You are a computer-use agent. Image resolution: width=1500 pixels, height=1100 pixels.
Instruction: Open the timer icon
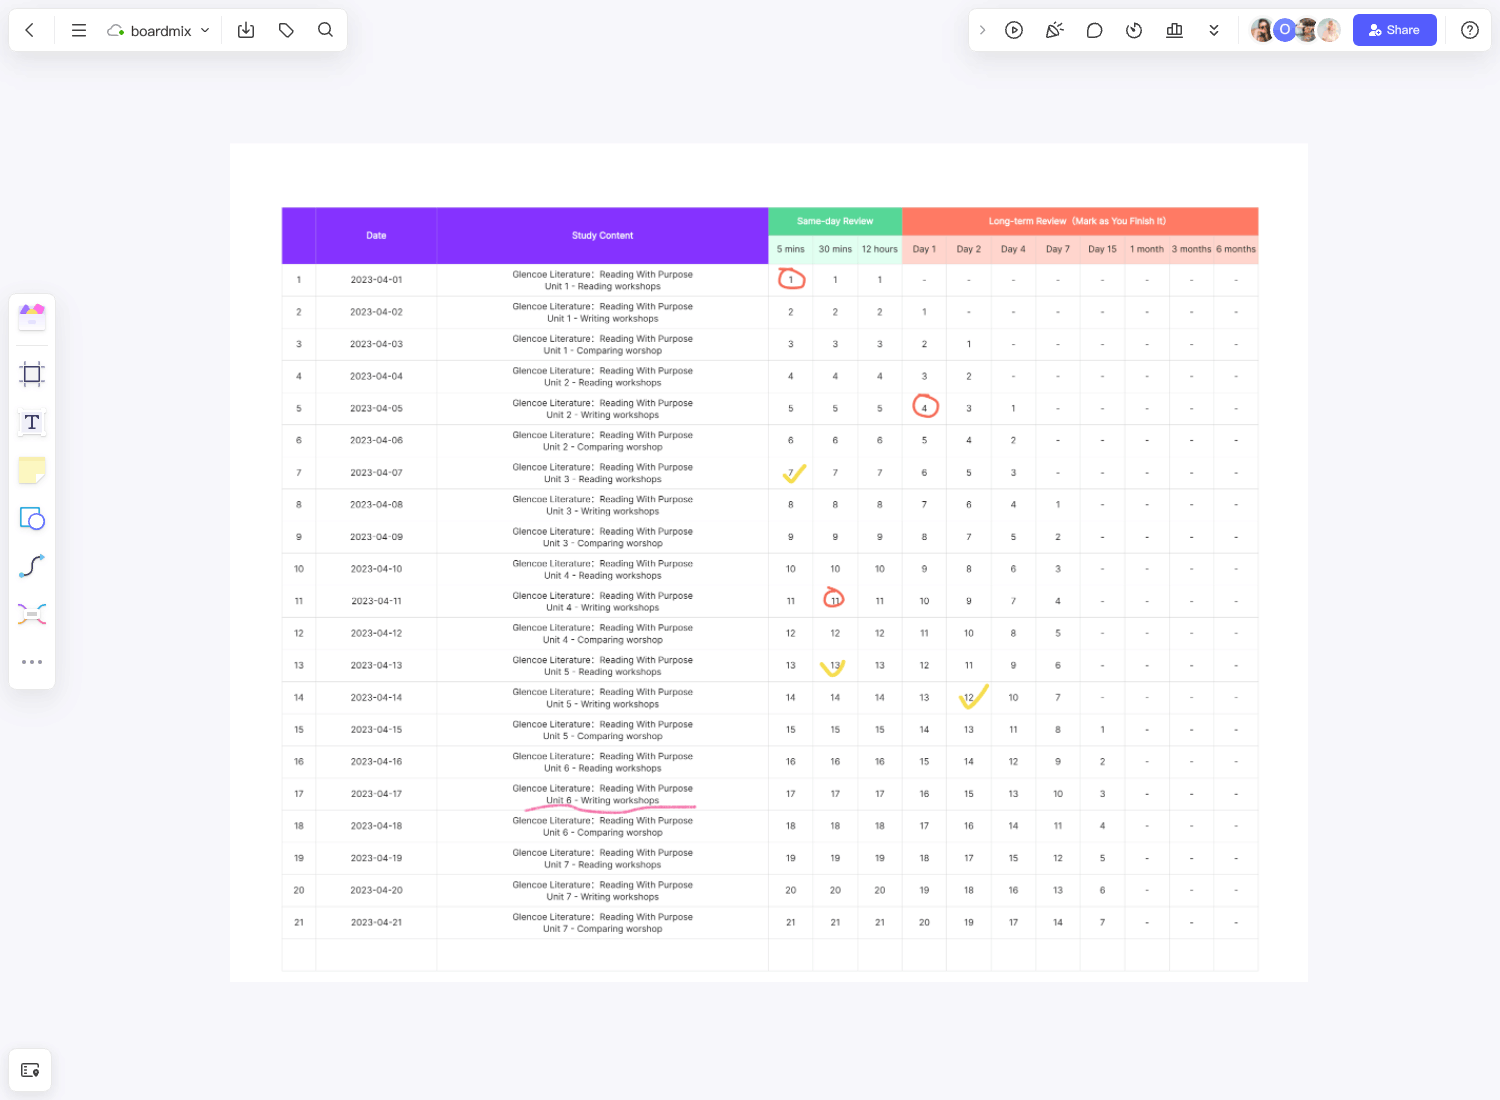click(x=1134, y=30)
